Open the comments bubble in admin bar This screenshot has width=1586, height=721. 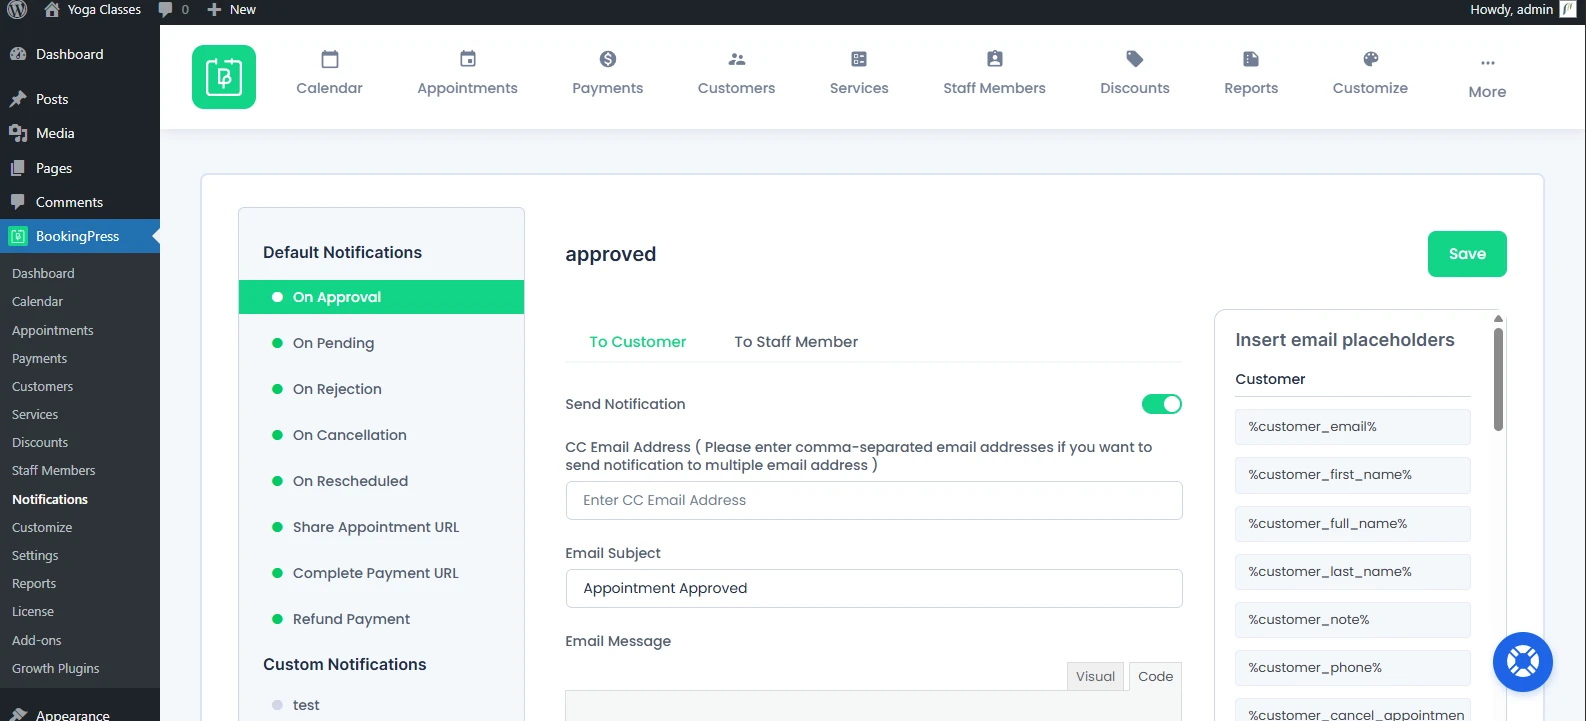point(165,10)
